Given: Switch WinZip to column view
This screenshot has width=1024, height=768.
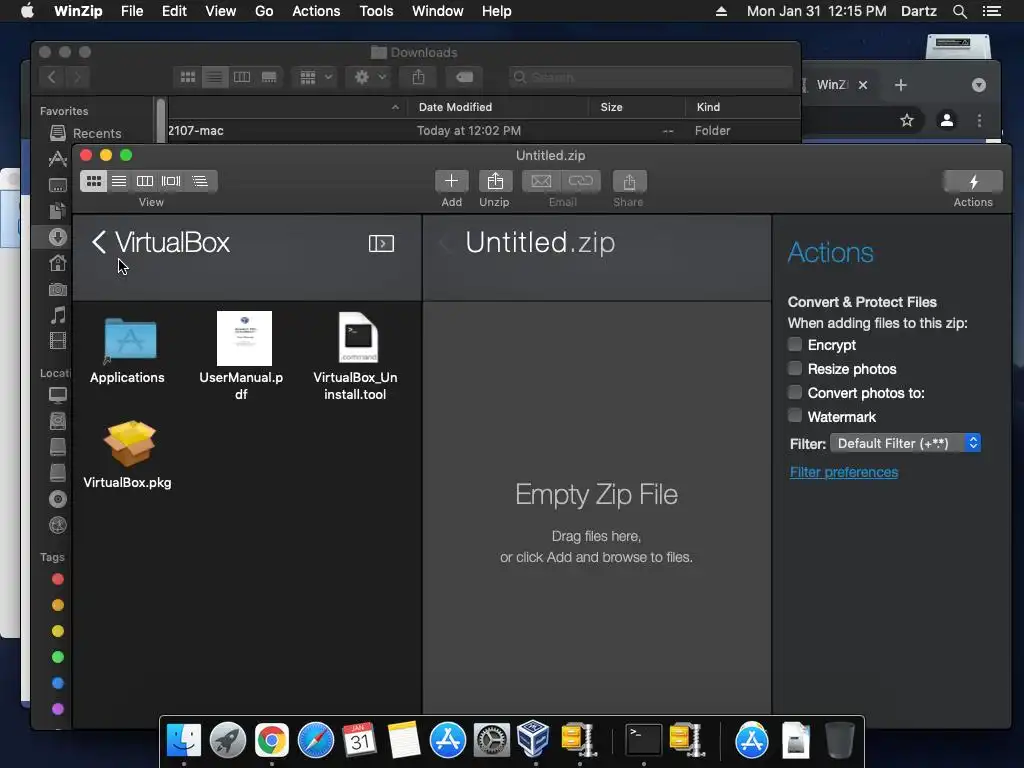Looking at the screenshot, I should (145, 181).
